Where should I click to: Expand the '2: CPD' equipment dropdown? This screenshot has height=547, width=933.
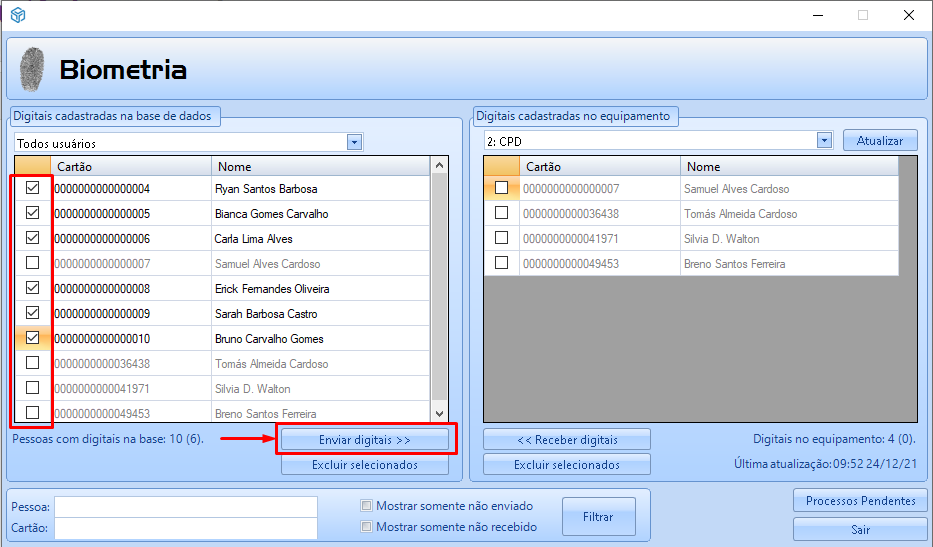pos(824,141)
